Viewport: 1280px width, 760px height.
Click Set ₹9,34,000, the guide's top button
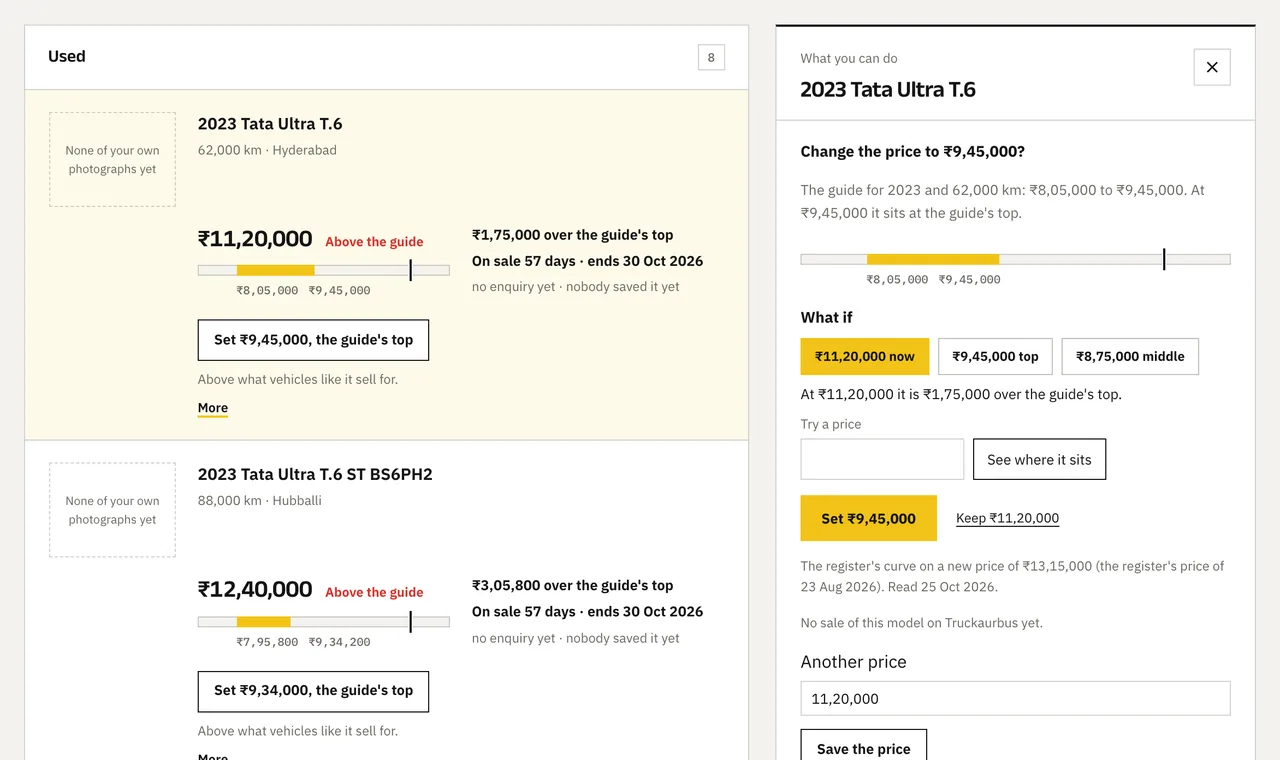(313, 691)
